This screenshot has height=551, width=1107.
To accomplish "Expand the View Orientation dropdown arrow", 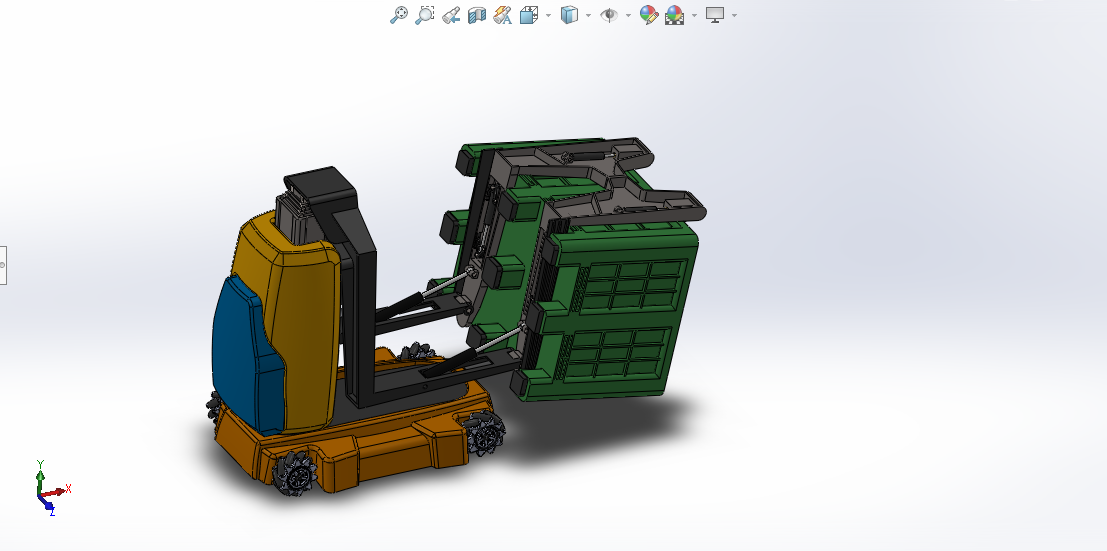I will pos(548,15).
